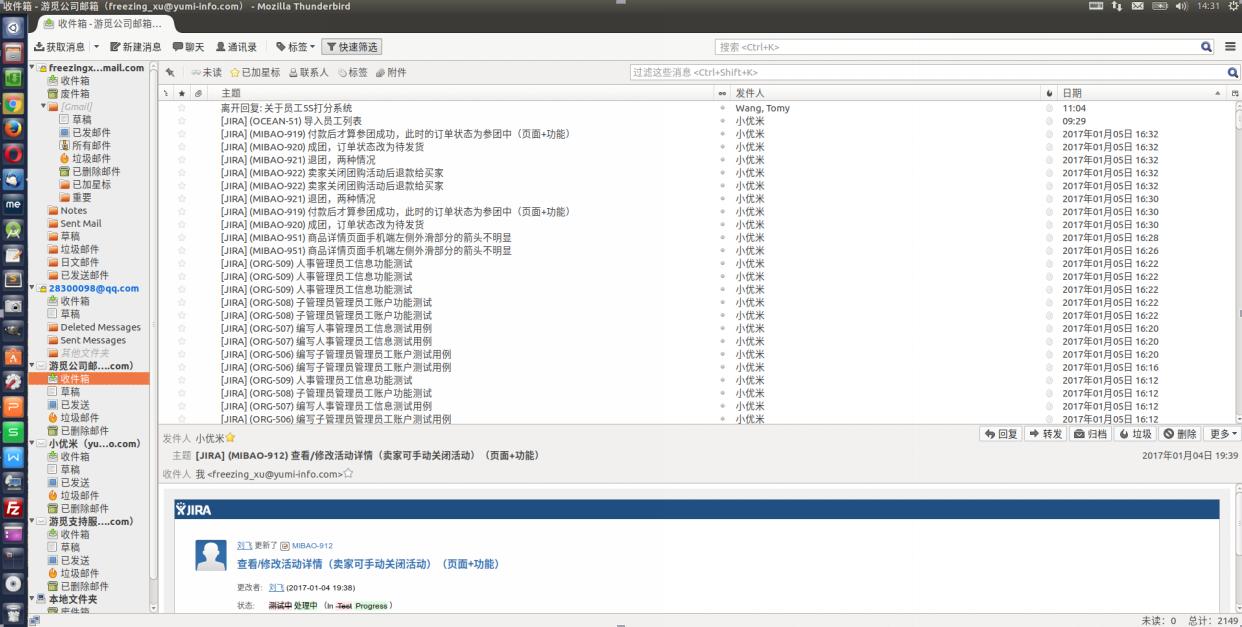Archive the open message using 归档 icon

1093,434
